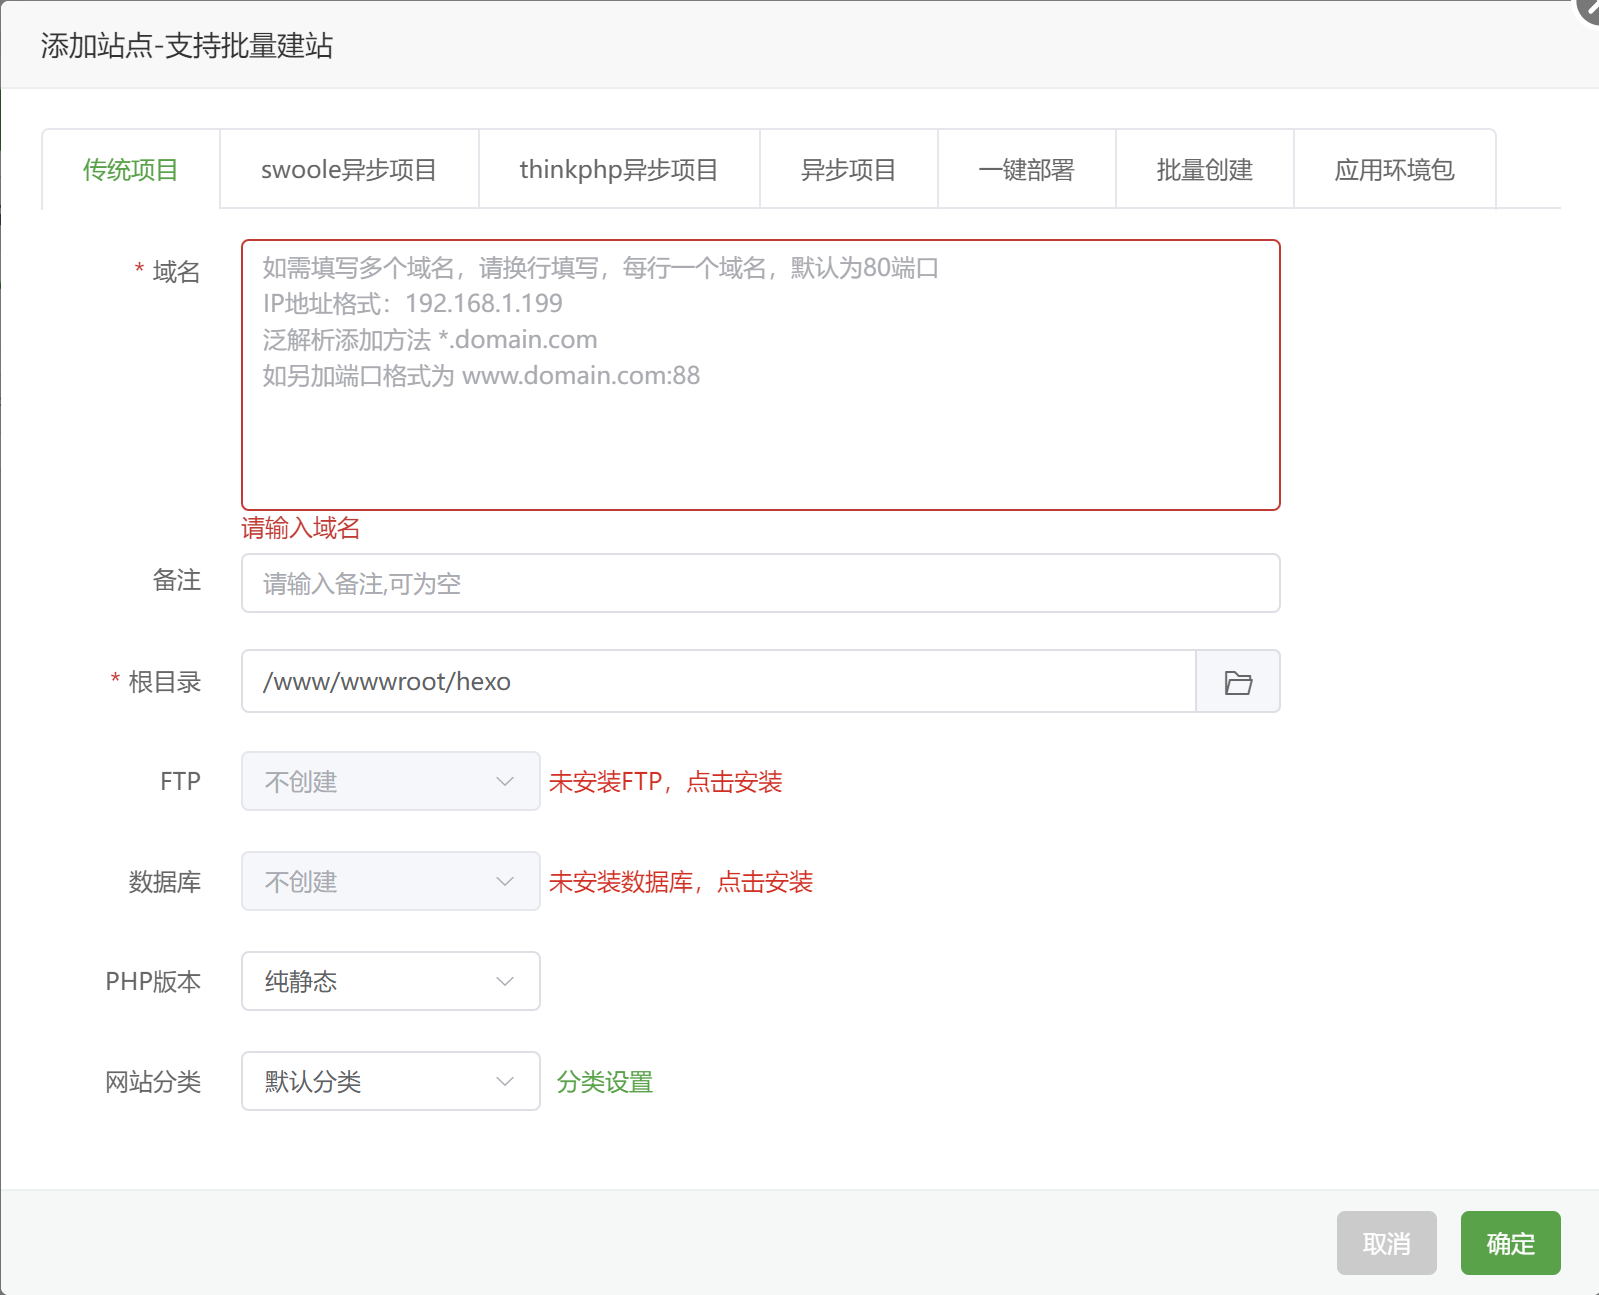Open the thinkphp异步项目 tab
The width and height of the screenshot is (1599, 1295).
click(619, 170)
